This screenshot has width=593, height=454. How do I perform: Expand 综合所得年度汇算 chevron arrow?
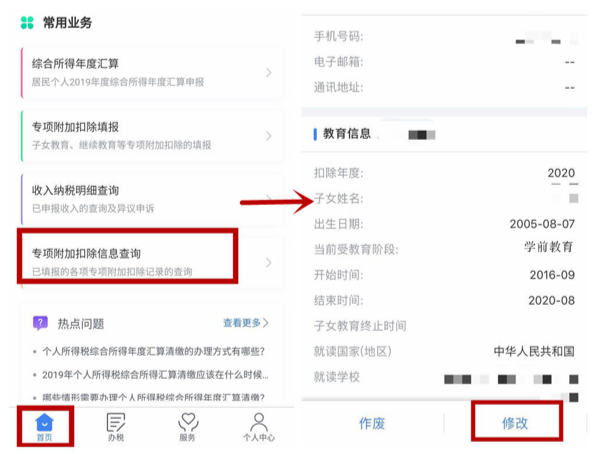point(269,72)
